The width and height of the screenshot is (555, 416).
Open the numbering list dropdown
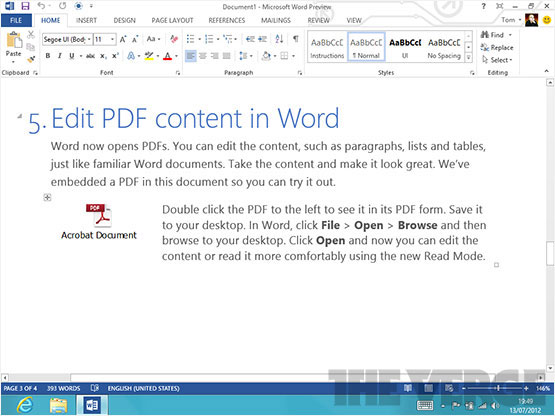point(218,39)
